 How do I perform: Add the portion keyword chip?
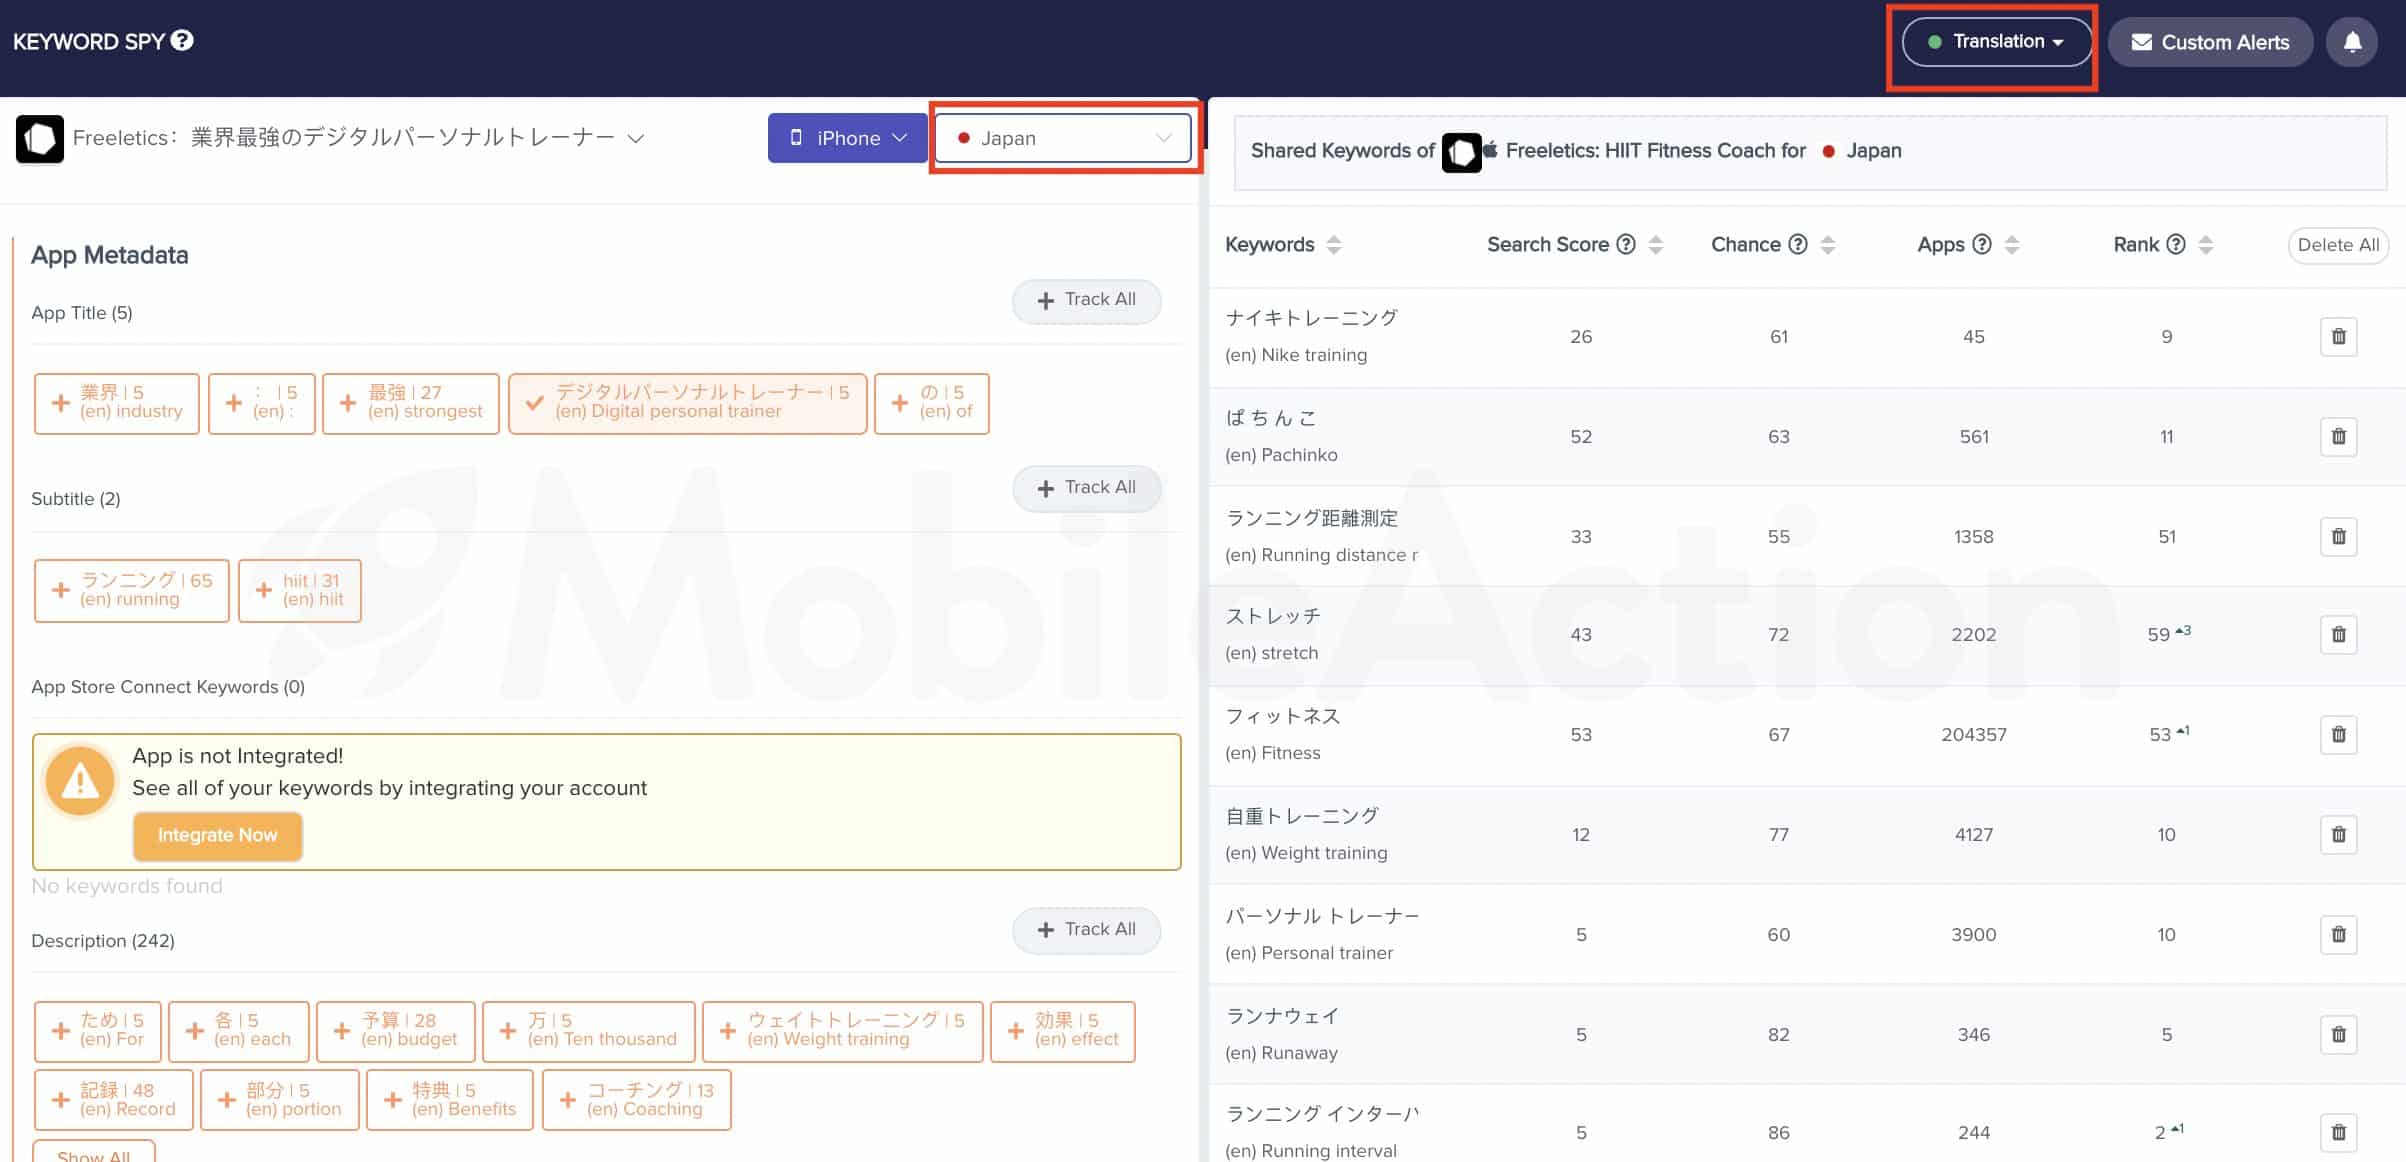click(280, 1100)
